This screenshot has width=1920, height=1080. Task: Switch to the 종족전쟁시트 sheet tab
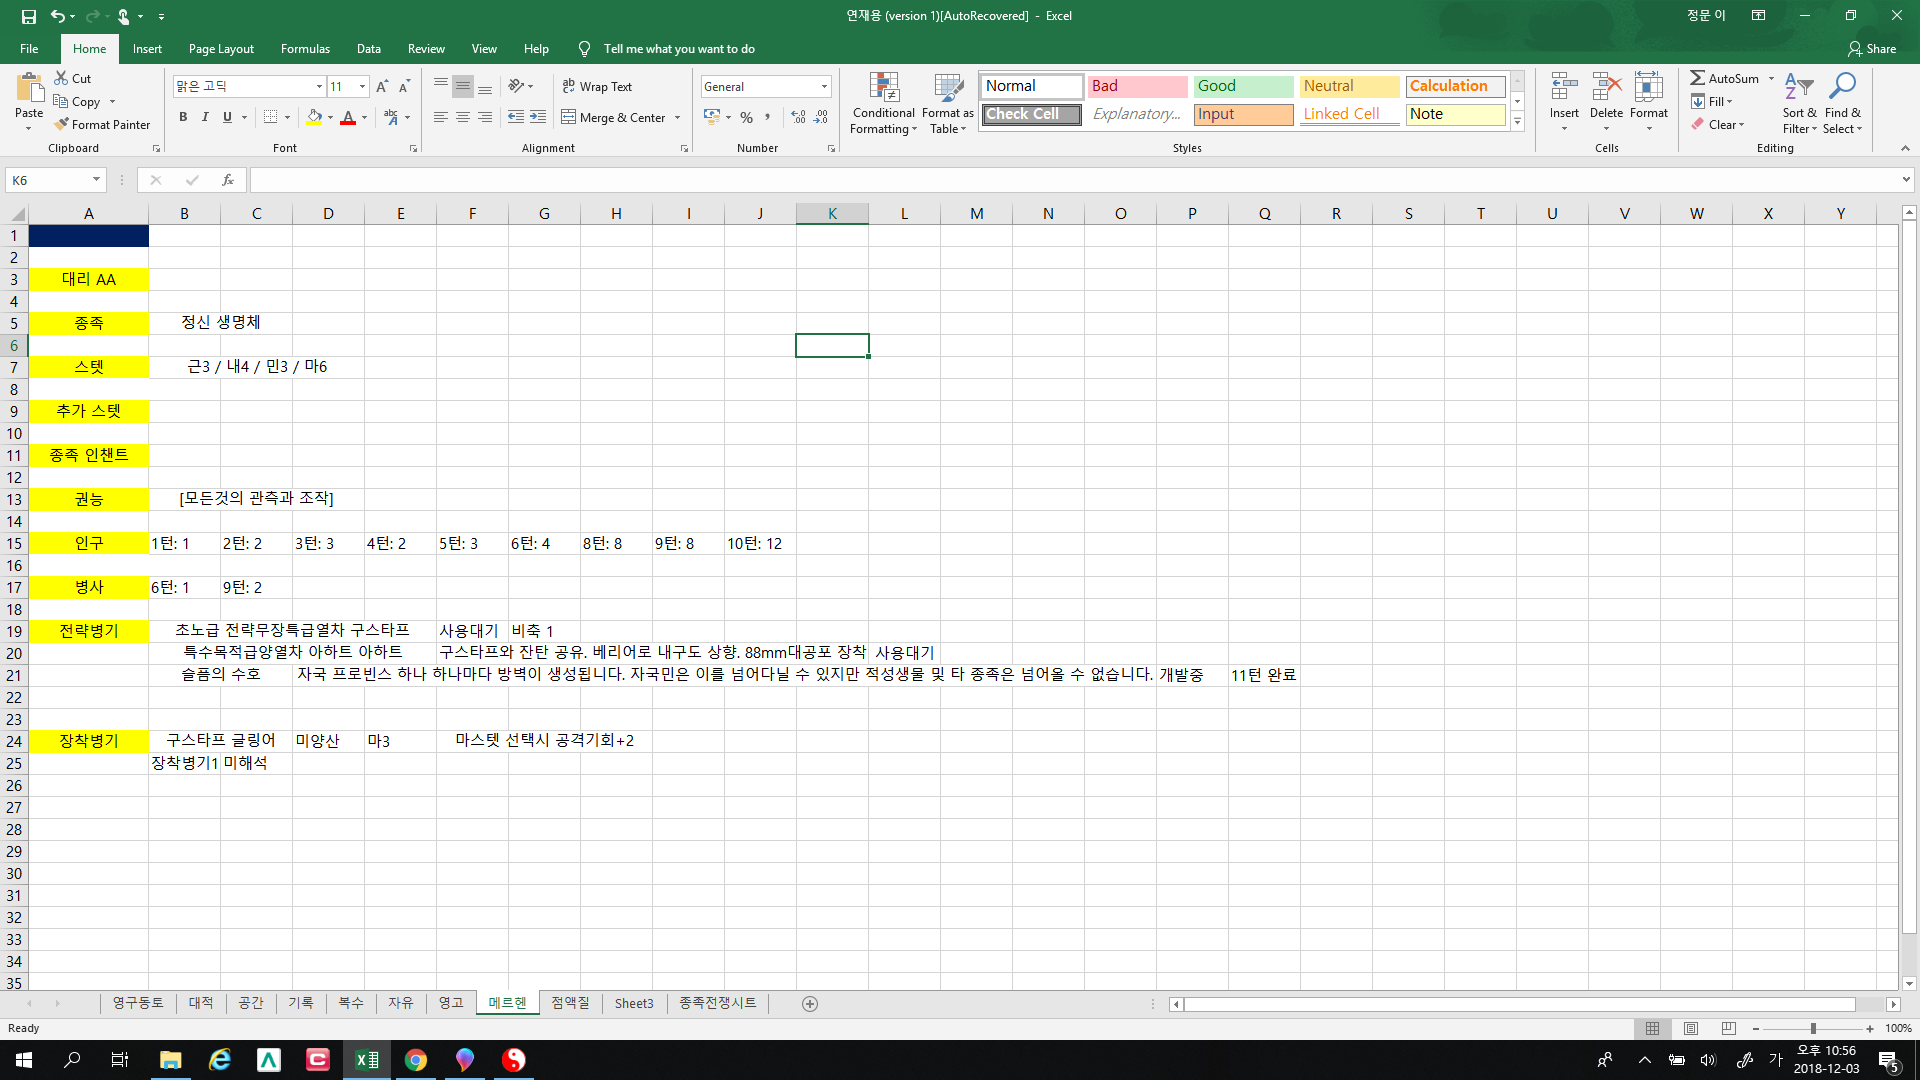click(717, 1003)
